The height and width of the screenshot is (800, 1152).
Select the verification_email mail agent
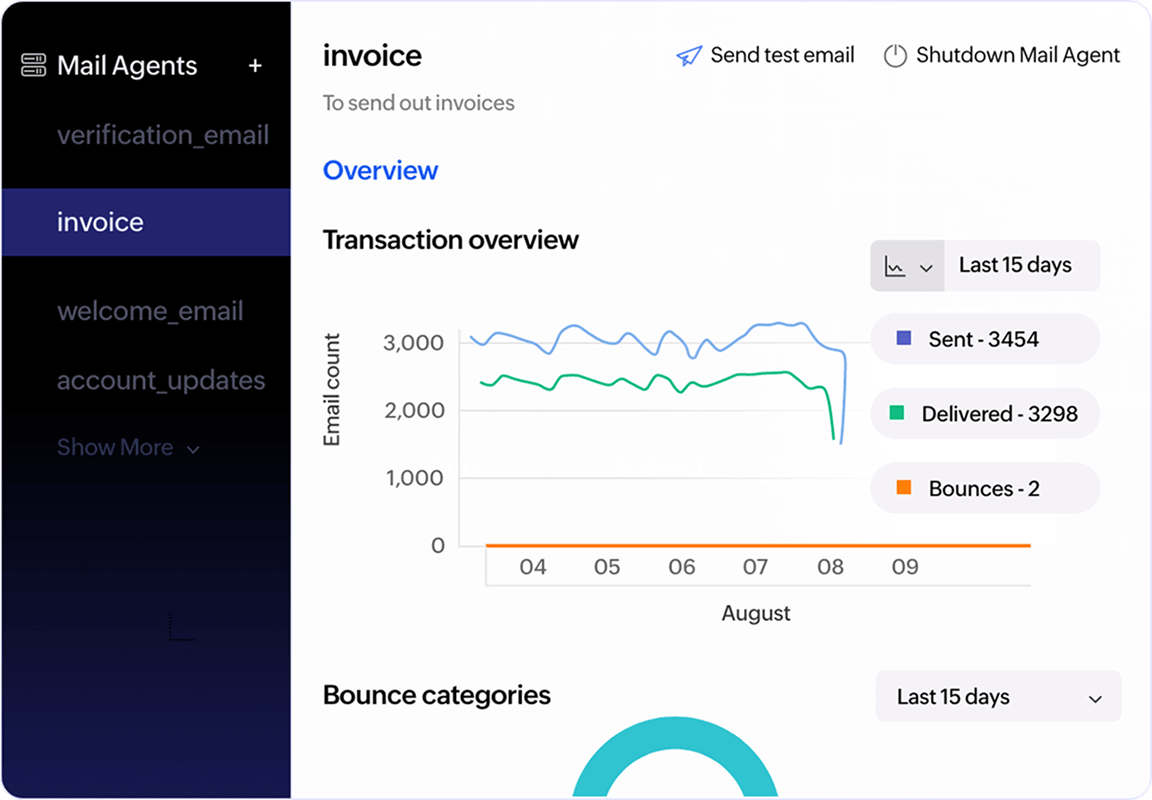(163, 135)
